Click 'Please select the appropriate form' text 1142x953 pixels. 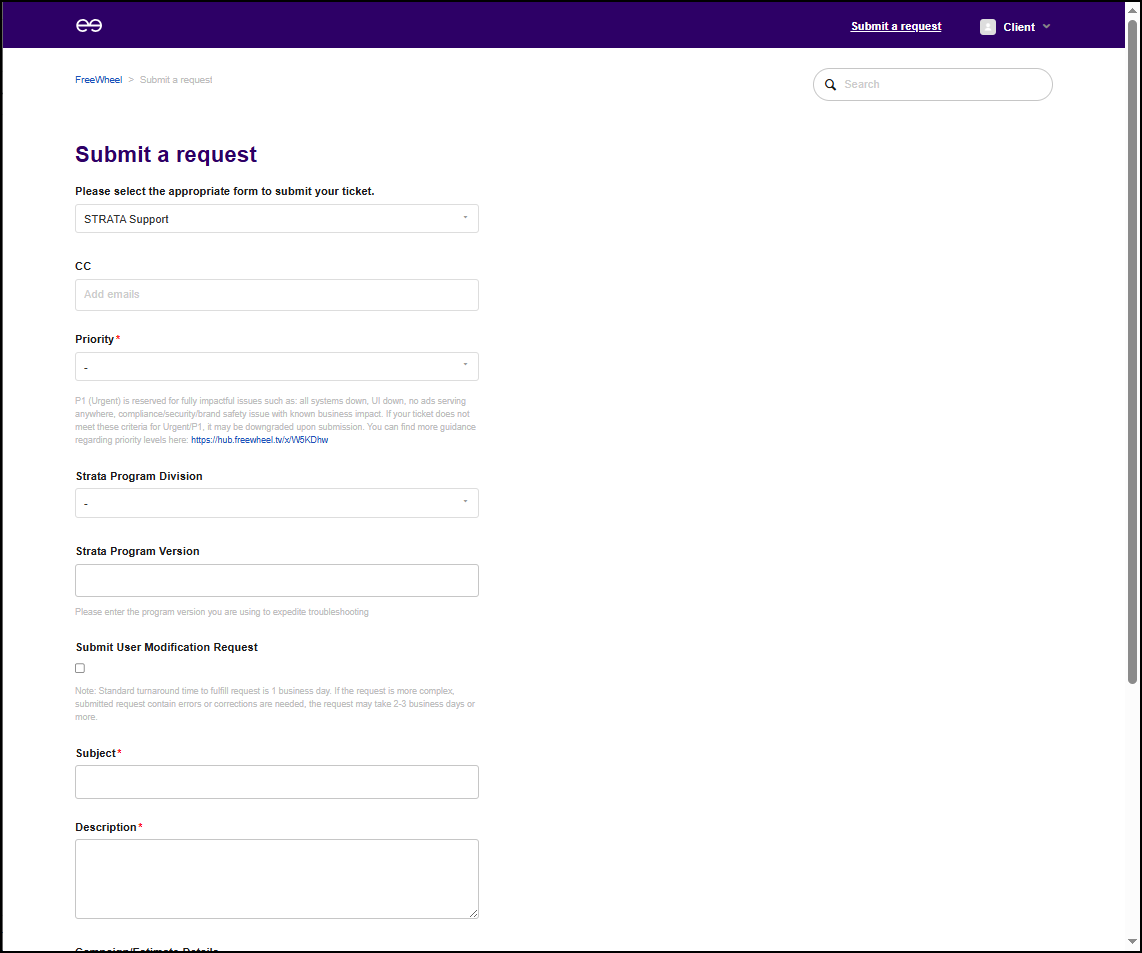point(224,192)
